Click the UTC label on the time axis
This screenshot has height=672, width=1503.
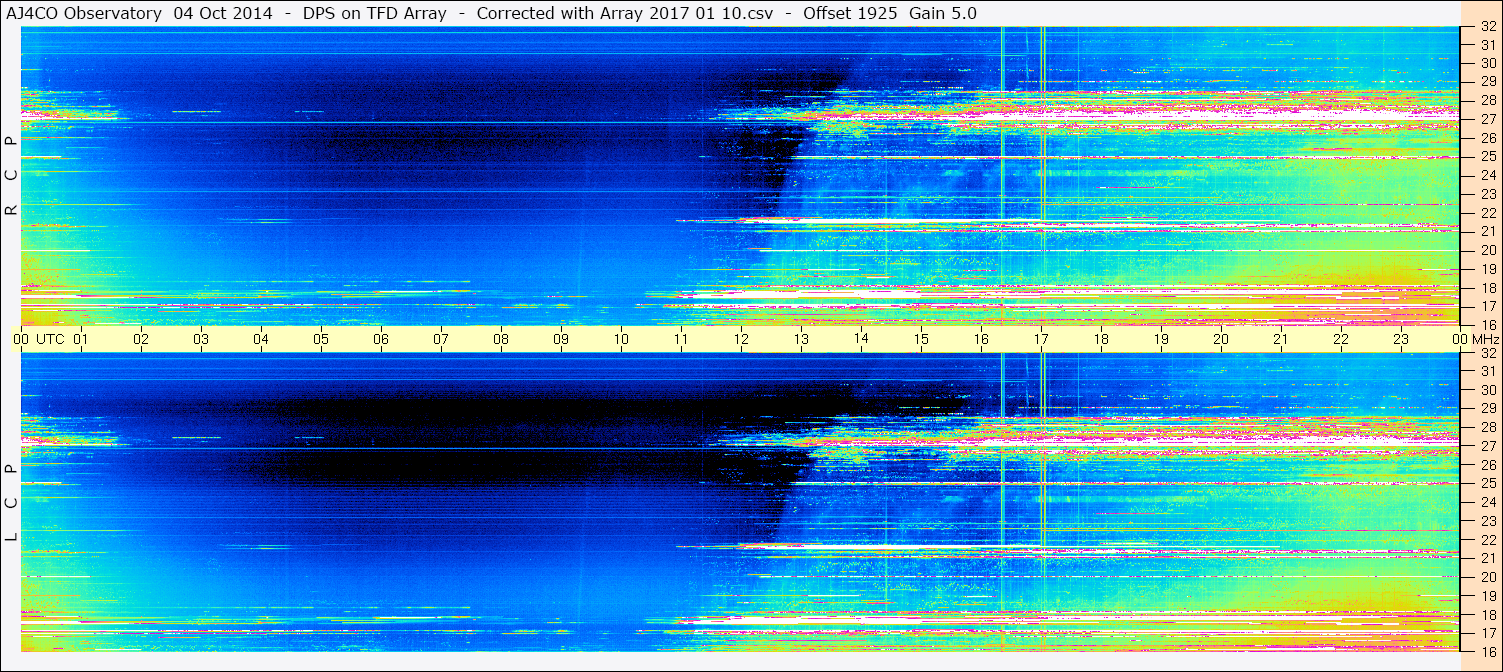[x=50, y=339]
